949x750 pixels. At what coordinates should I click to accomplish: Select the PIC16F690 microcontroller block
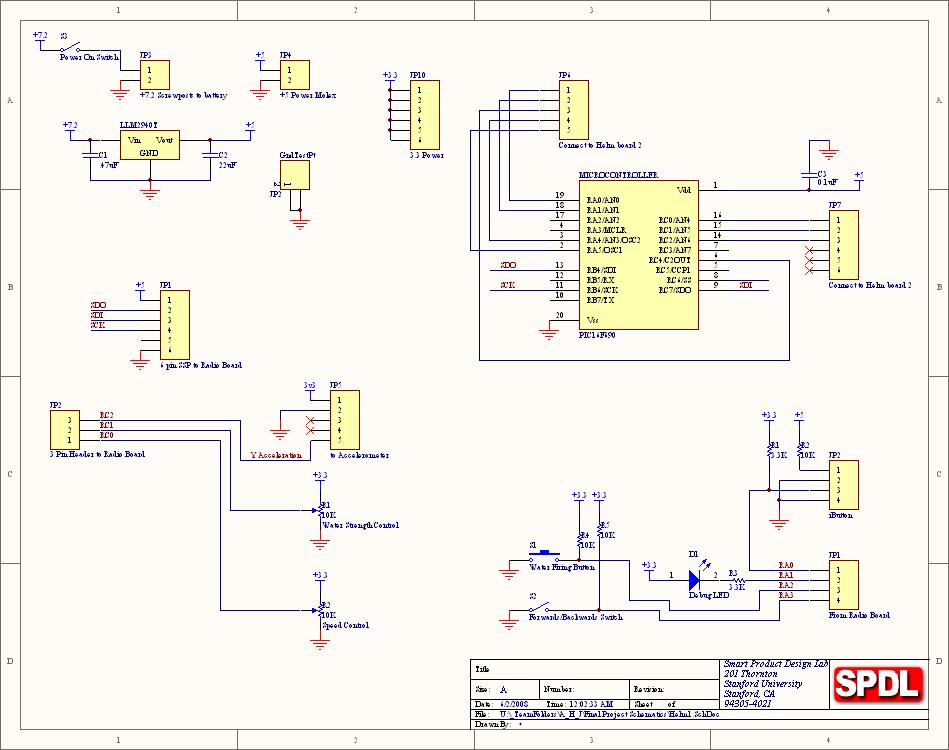(637, 254)
